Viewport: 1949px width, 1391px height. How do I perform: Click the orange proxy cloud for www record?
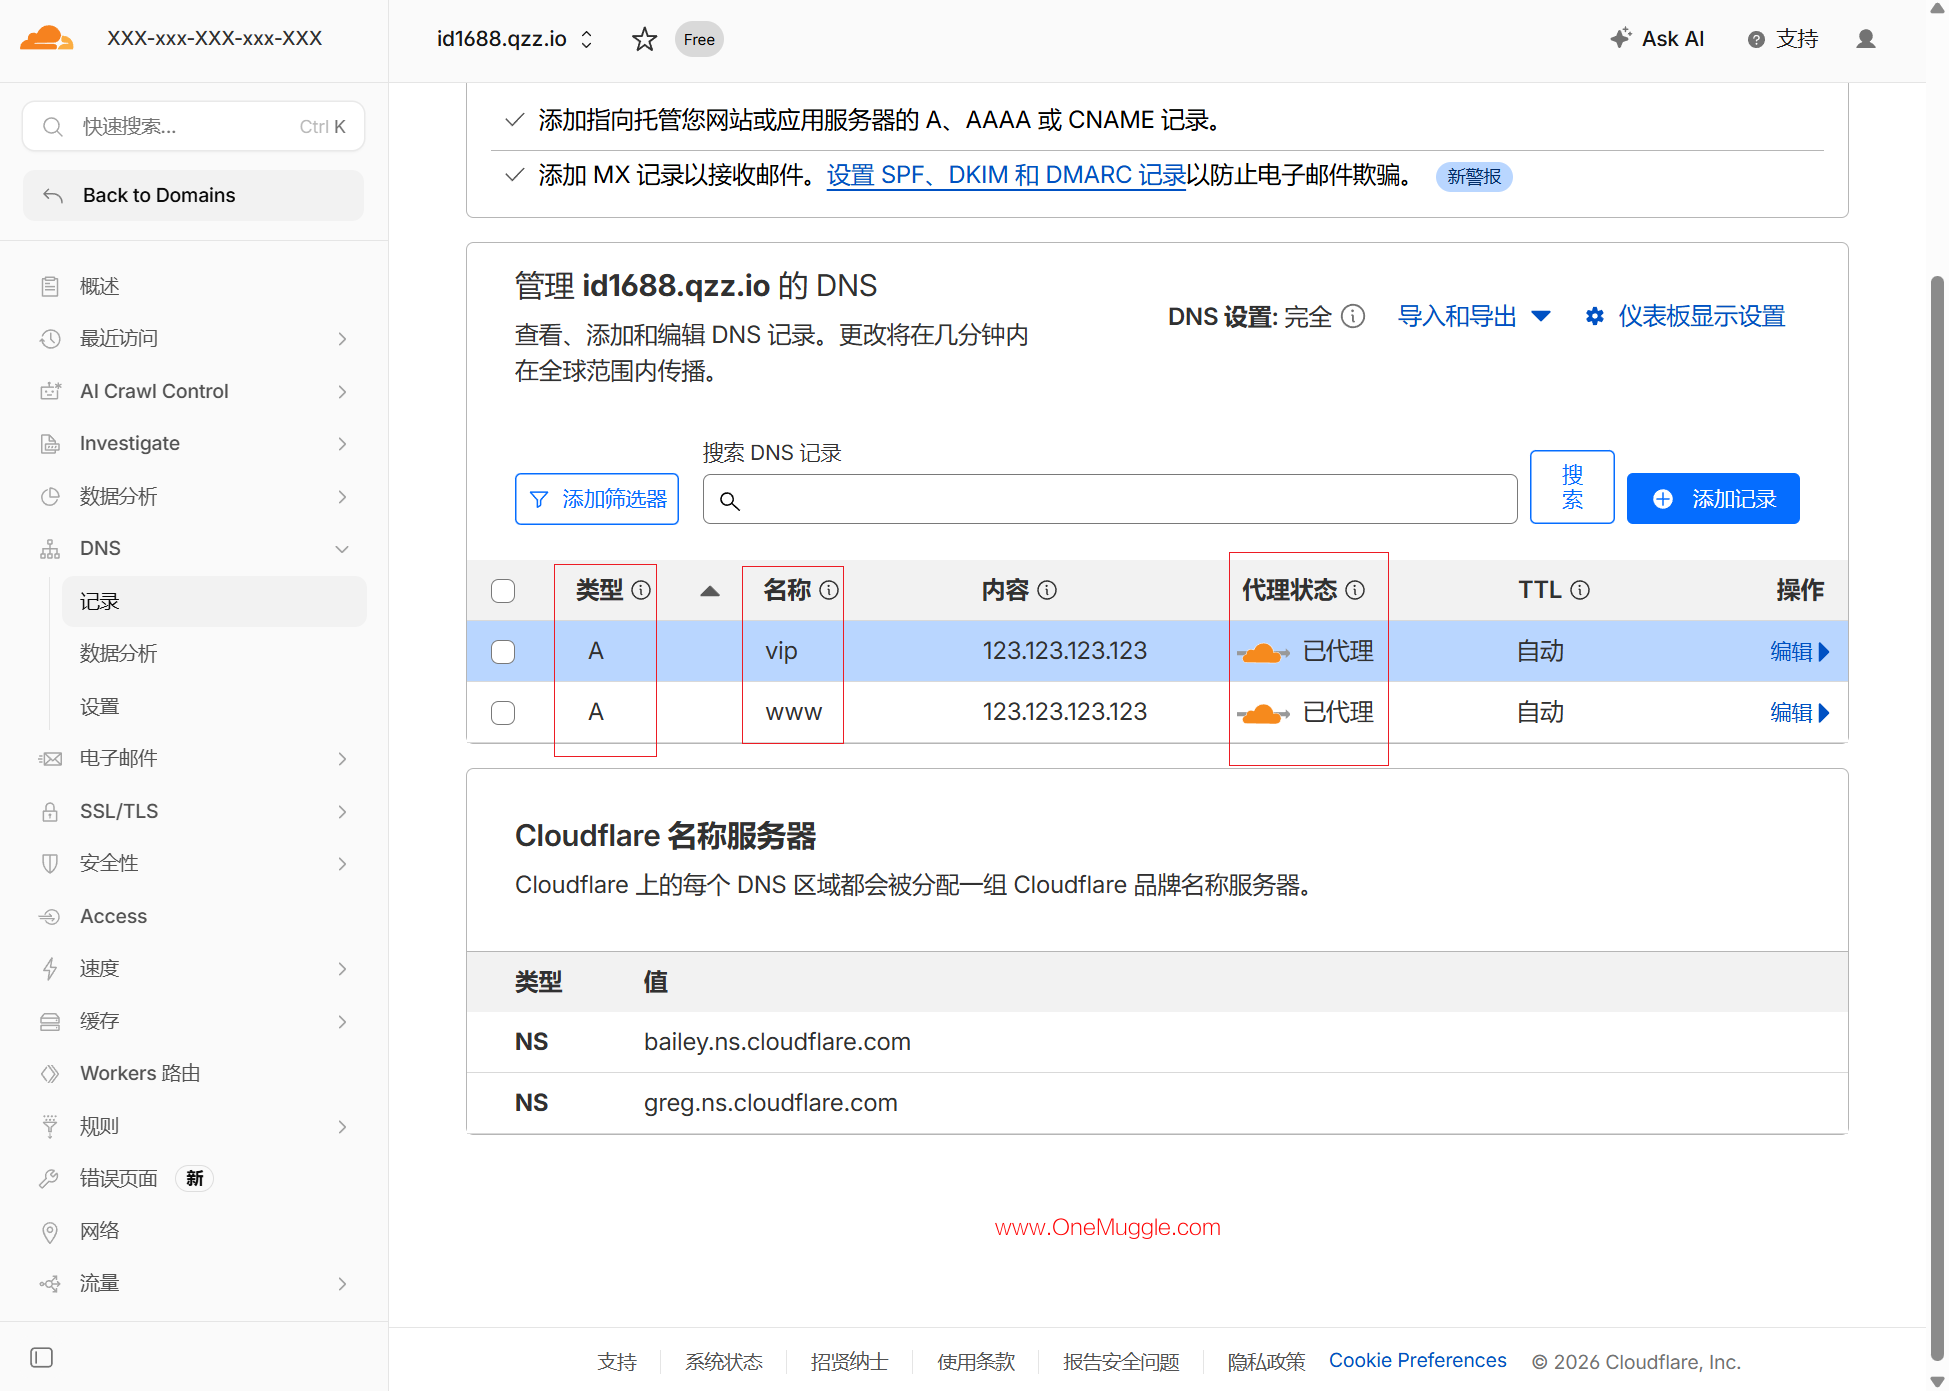[x=1263, y=714]
